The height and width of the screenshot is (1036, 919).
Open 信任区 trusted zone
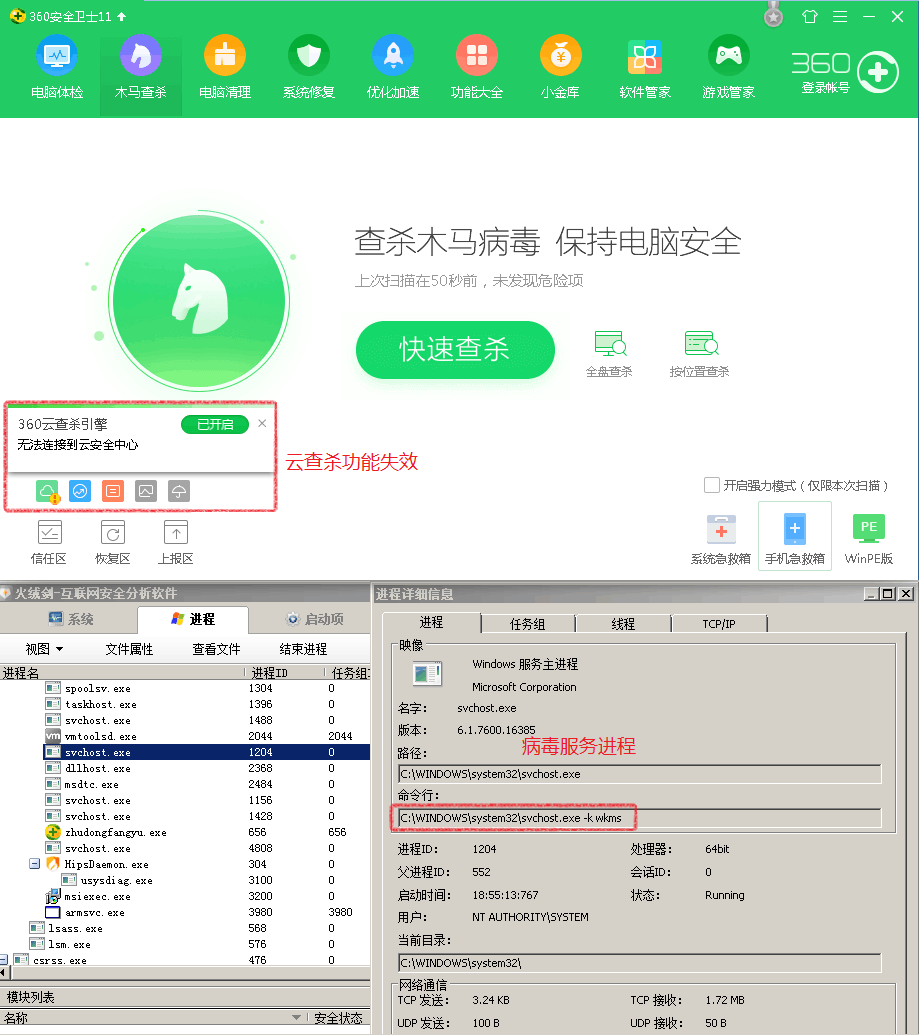tap(49, 542)
